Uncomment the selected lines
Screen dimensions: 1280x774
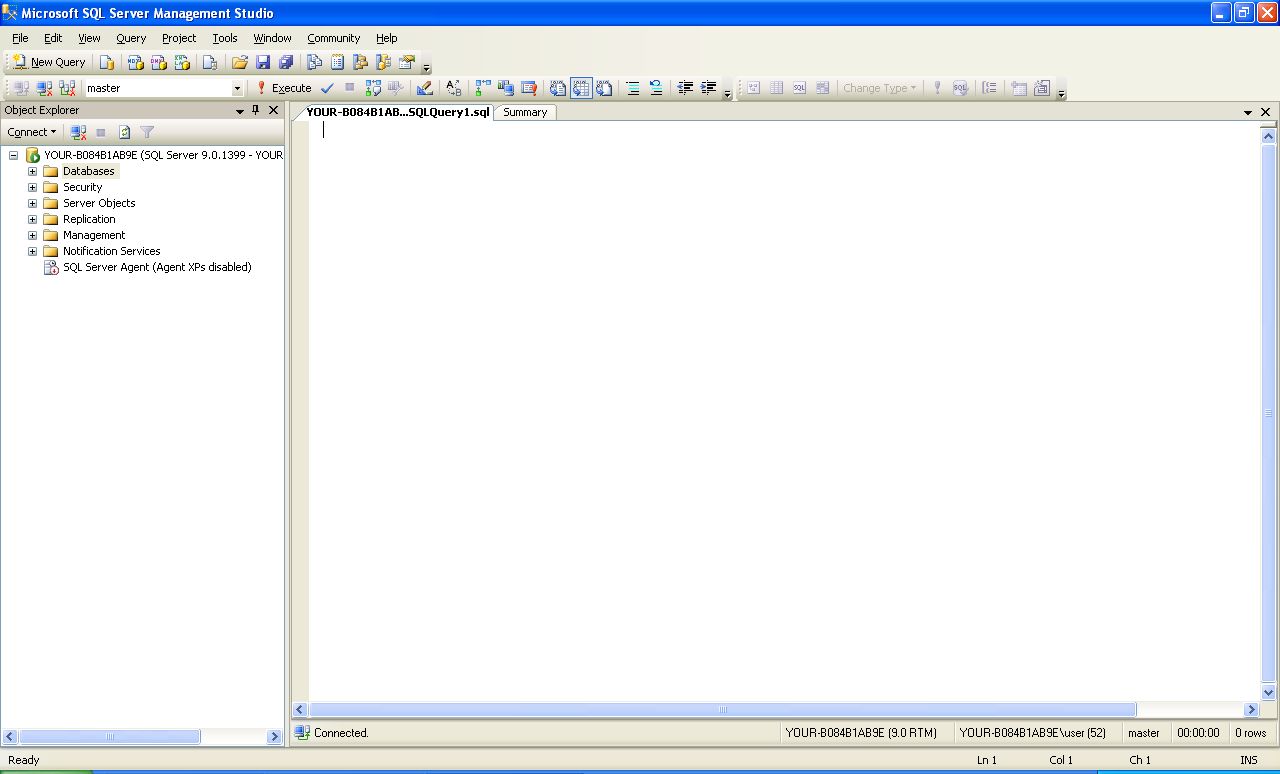656,88
